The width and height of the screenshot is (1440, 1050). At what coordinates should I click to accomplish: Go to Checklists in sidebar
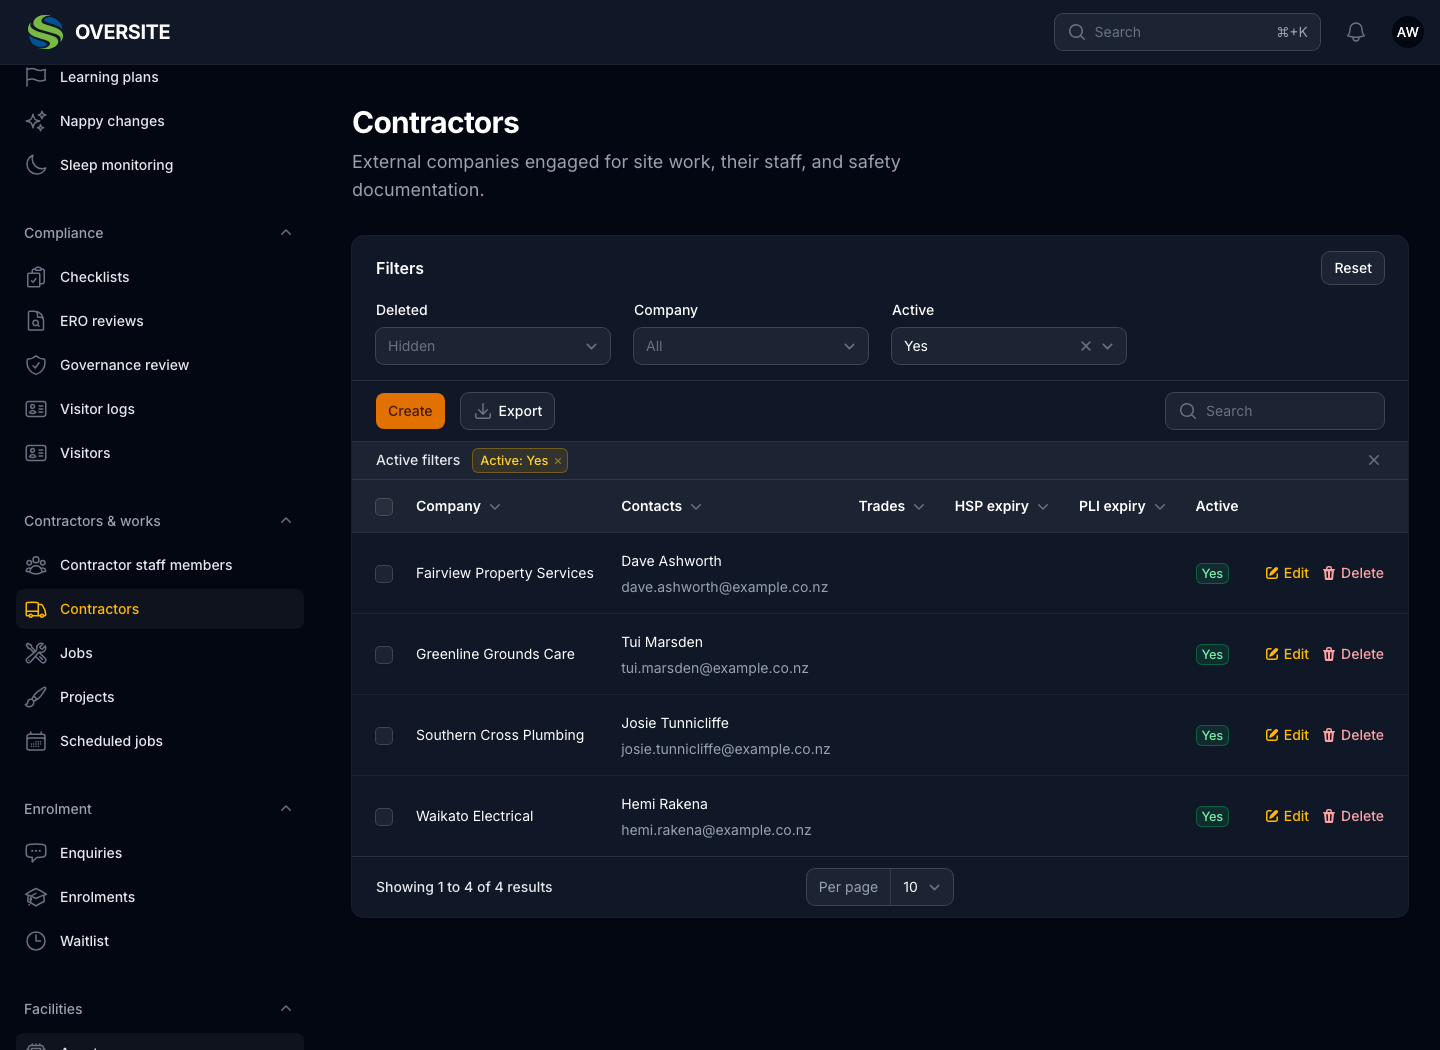click(x=160, y=277)
